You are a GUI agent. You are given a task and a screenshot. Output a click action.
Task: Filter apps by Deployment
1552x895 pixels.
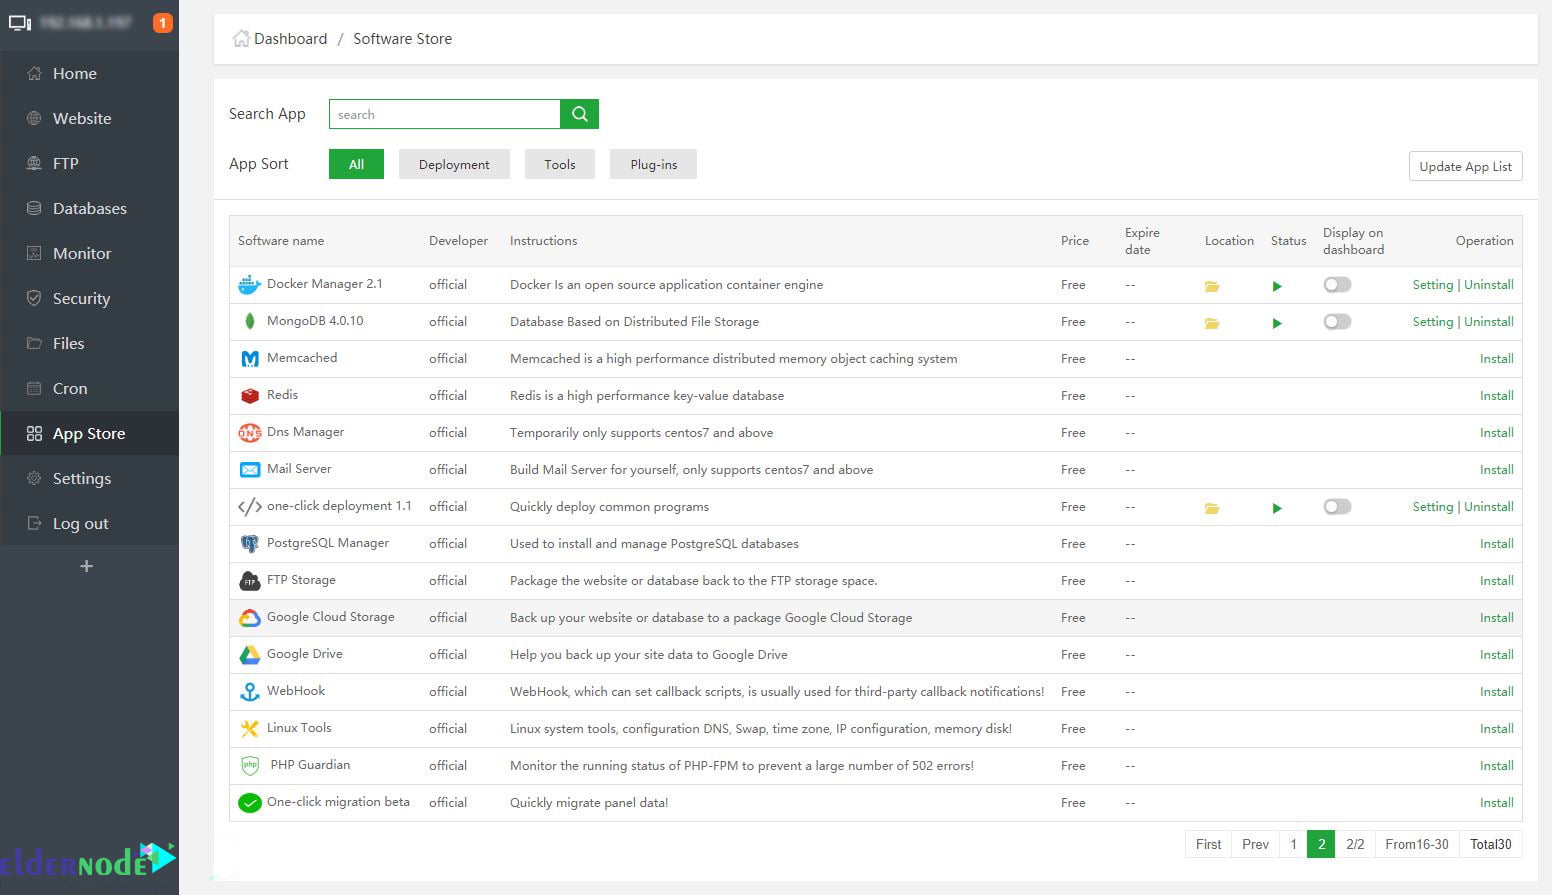click(454, 164)
